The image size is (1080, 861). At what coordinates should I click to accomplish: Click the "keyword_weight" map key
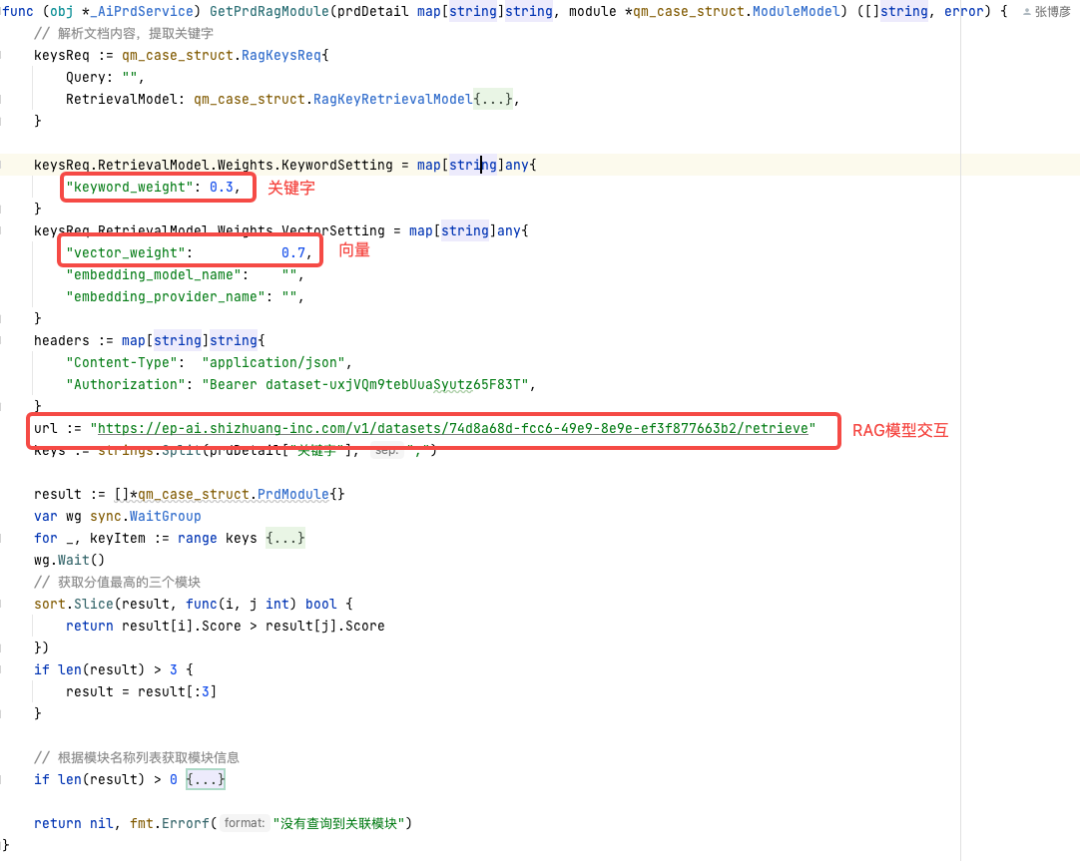130,187
